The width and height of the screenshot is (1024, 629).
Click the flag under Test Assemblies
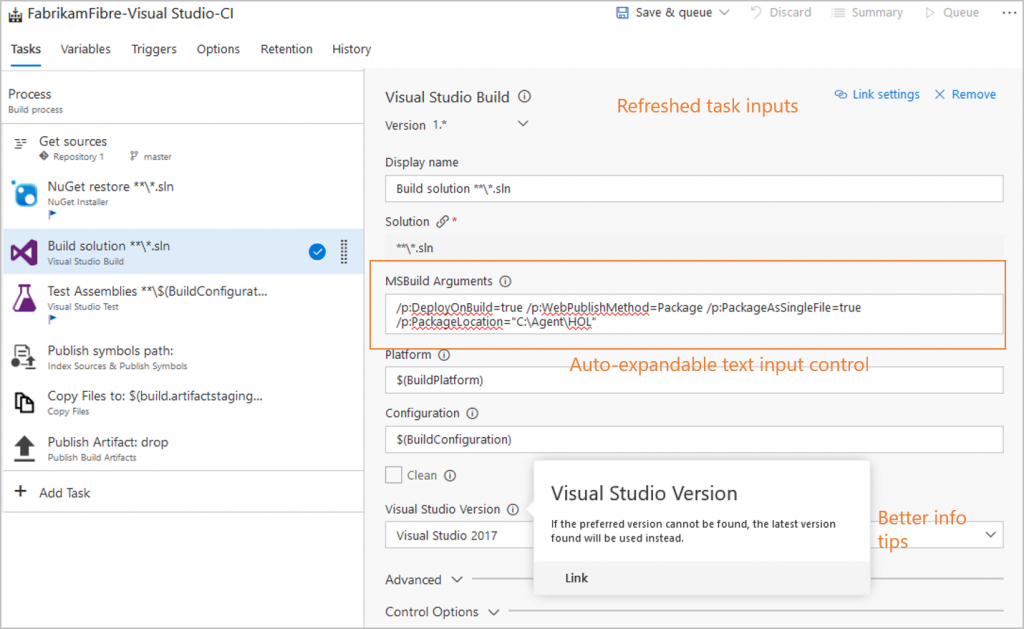coord(52,319)
